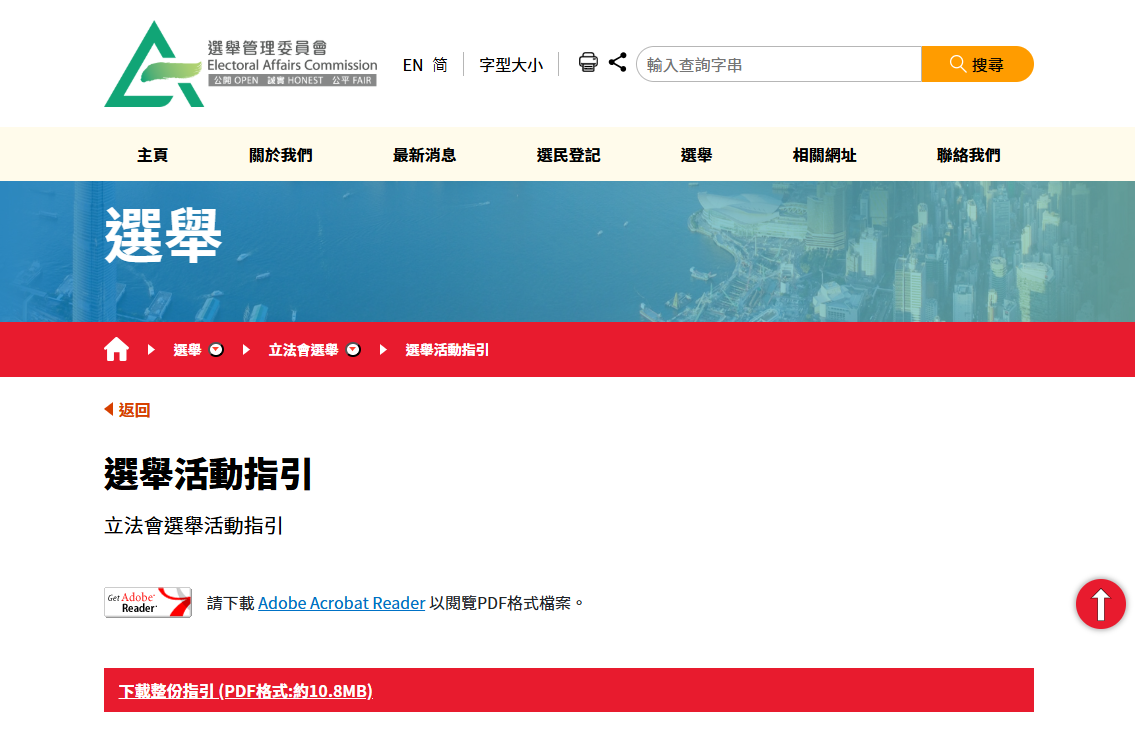Click the Get Adobe Reader badge
Viewport: 1135px width, 739px height.
click(x=148, y=602)
